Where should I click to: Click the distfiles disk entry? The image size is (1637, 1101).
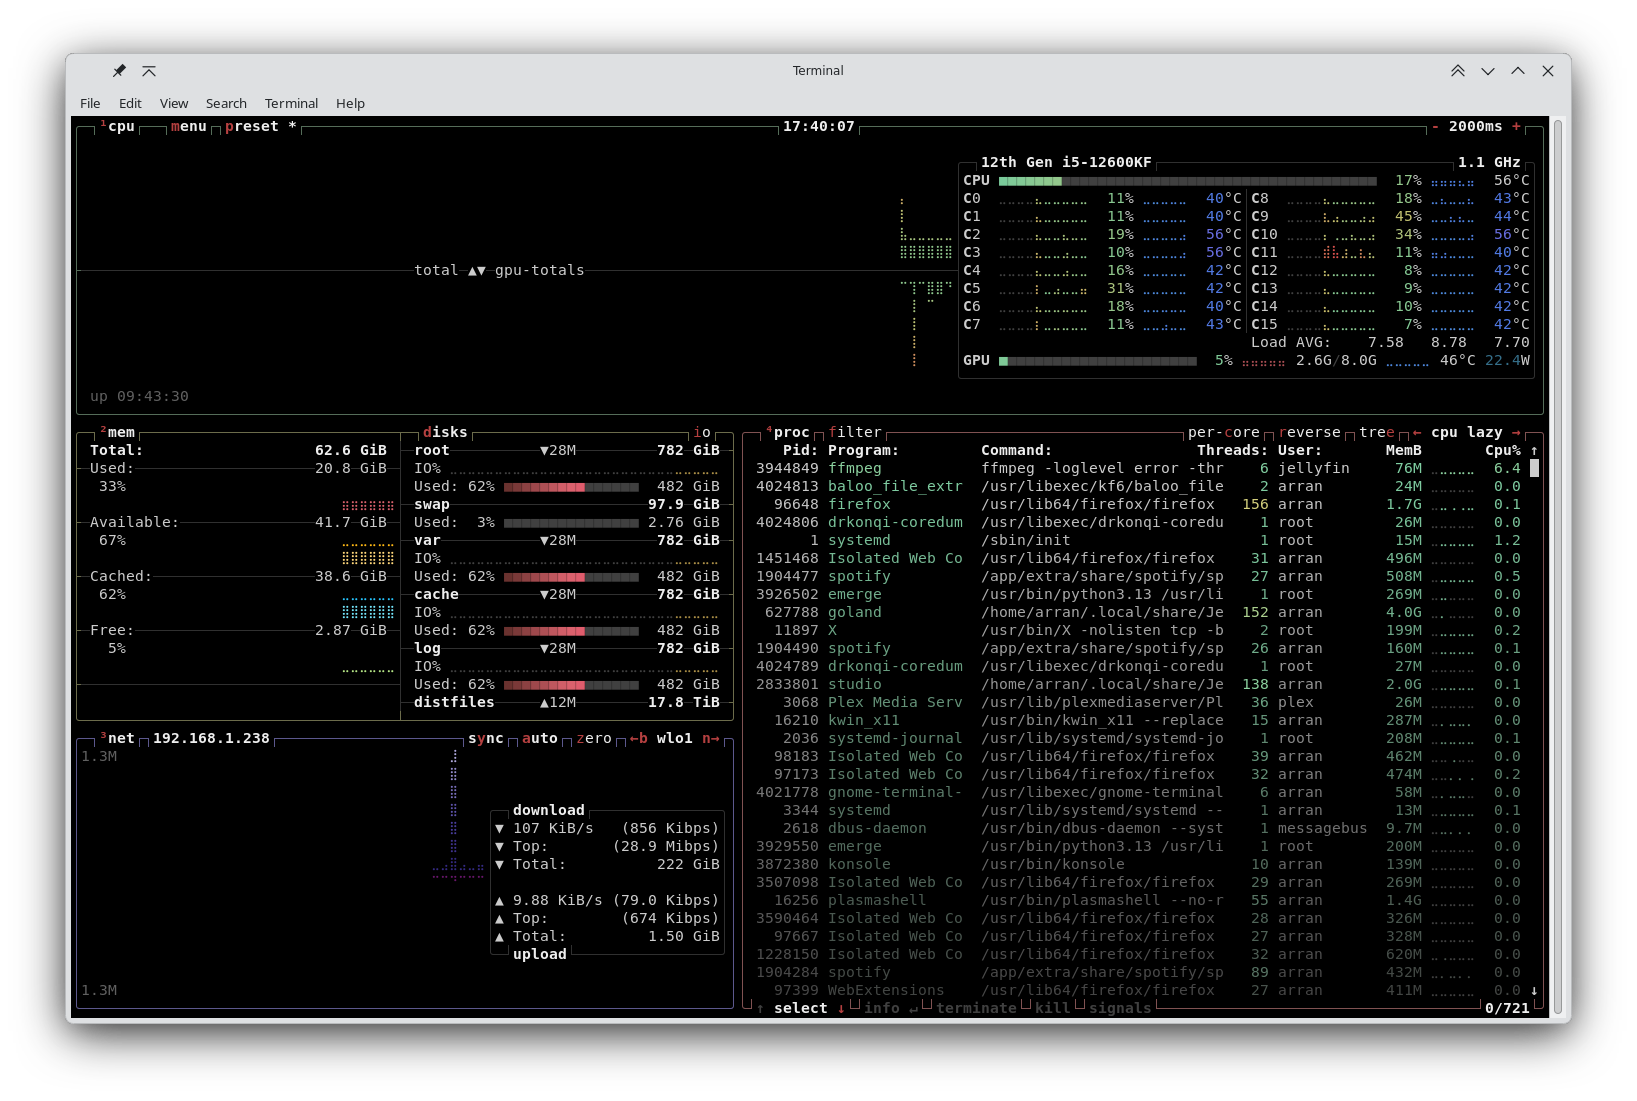coord(454,703)
